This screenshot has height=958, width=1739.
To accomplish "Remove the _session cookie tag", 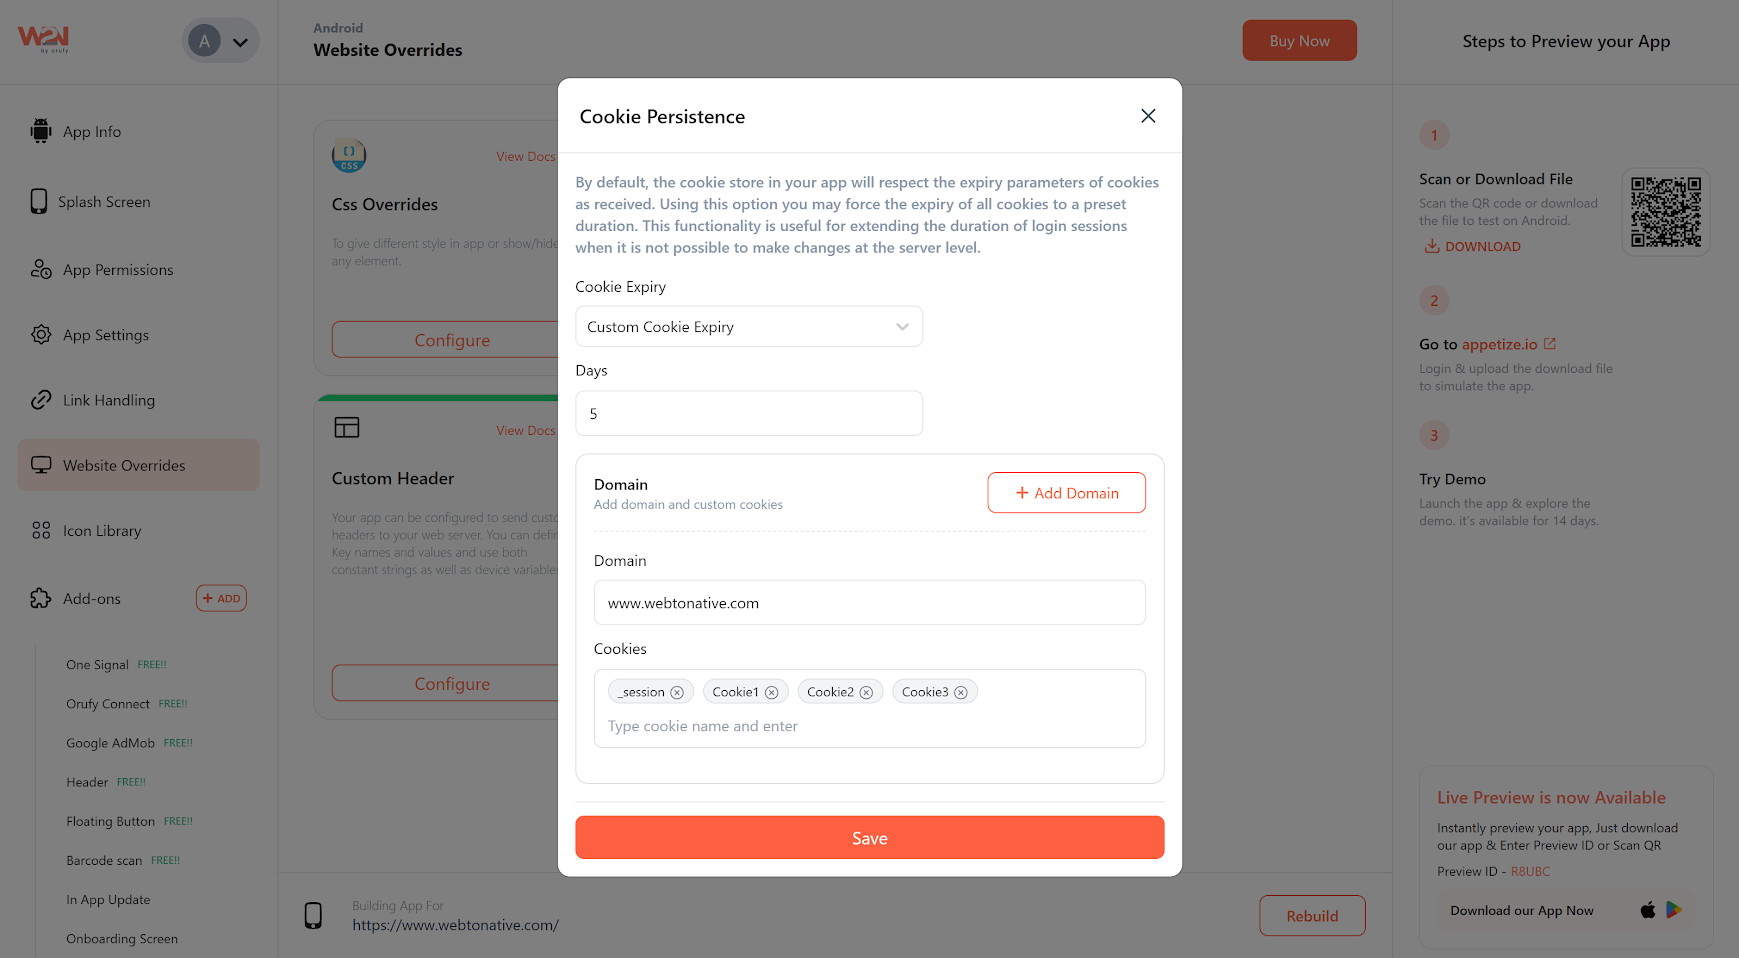I will [x=677, y=692].
